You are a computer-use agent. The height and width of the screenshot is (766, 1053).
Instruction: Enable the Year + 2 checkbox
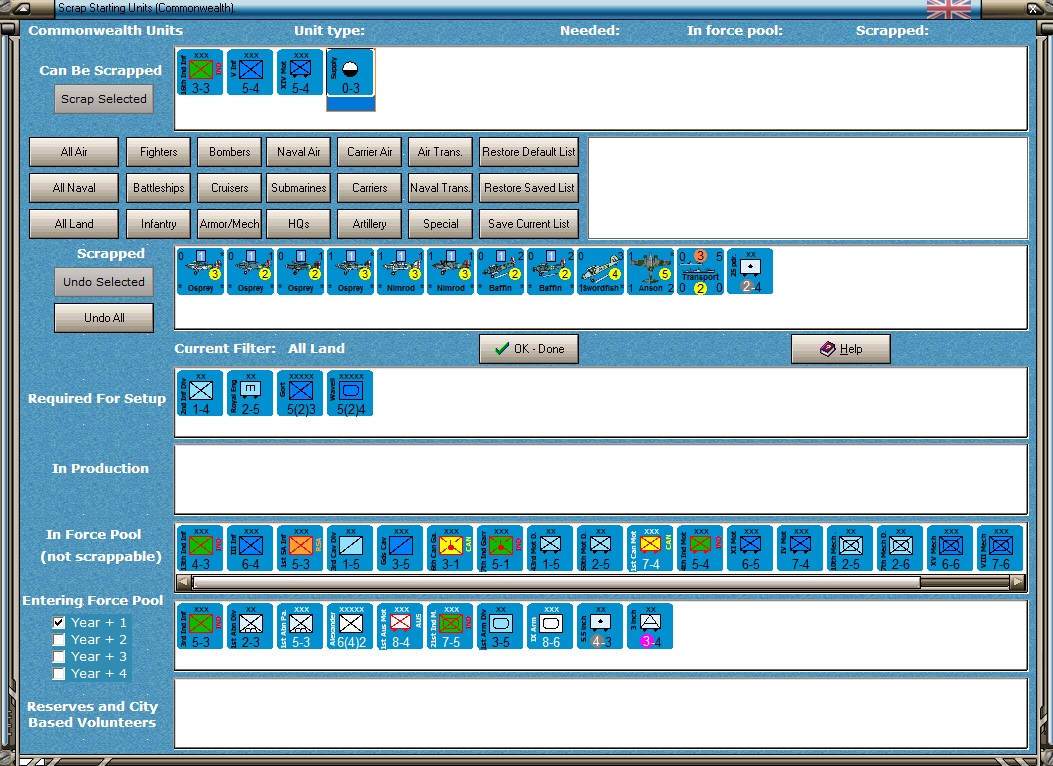pyautogui.click(x=59, y=639)
